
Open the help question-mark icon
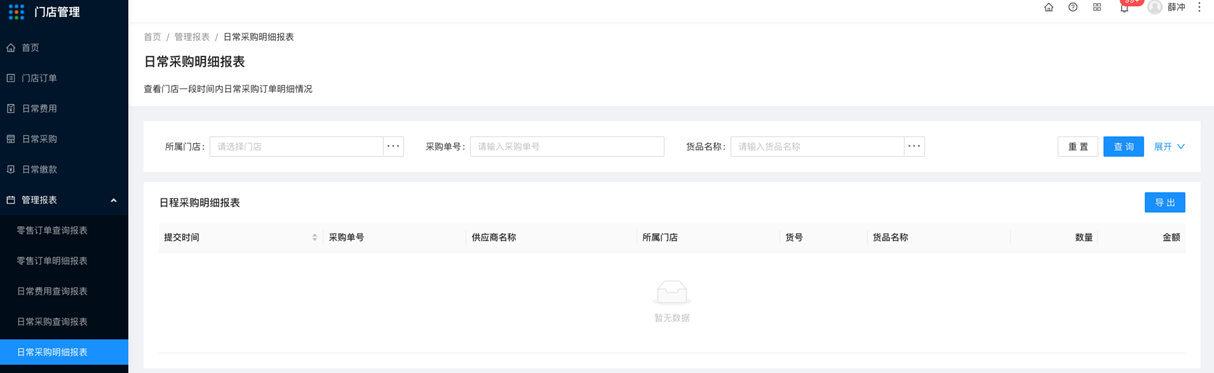(x=1073, y=7)
